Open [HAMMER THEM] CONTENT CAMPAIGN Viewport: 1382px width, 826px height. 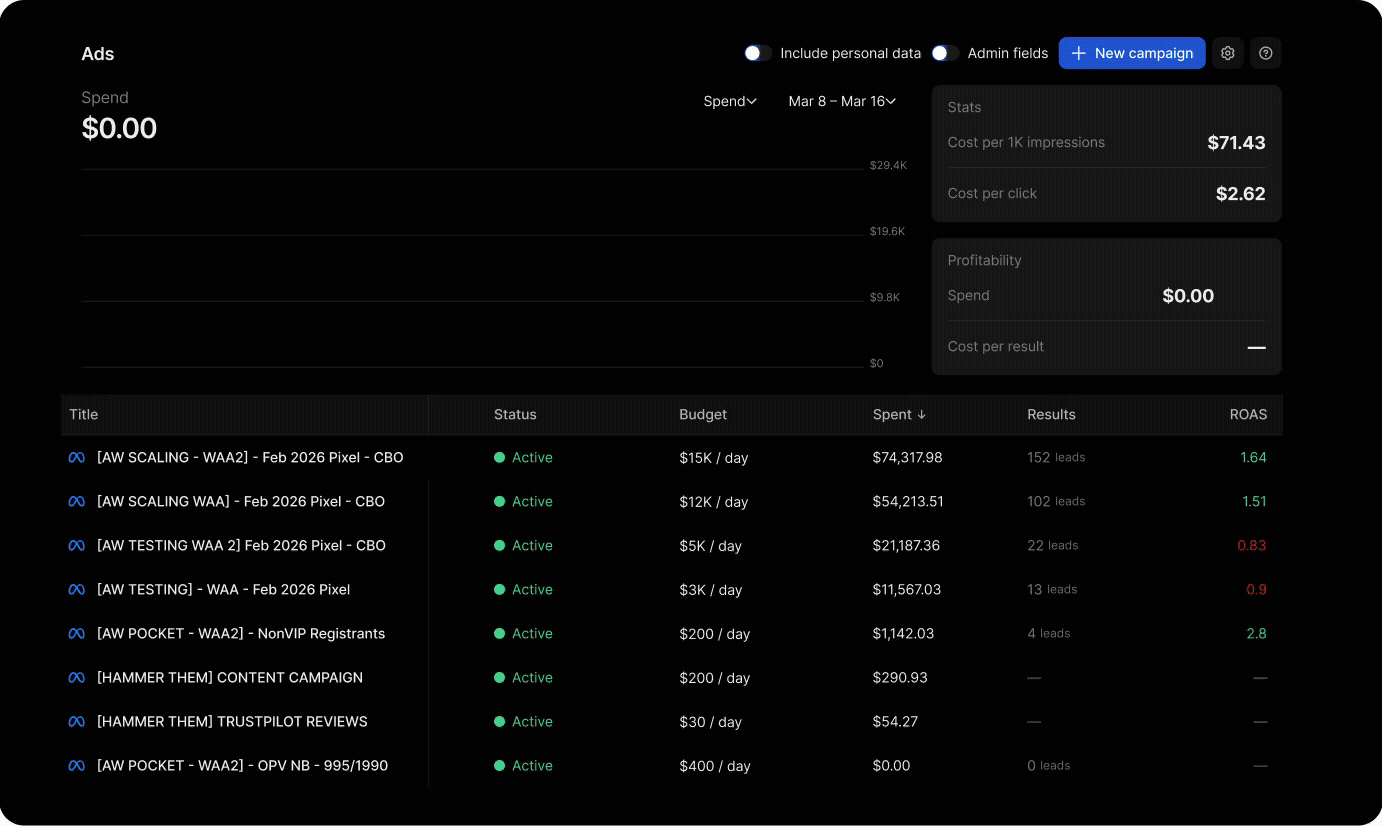[x=230, y=677]
